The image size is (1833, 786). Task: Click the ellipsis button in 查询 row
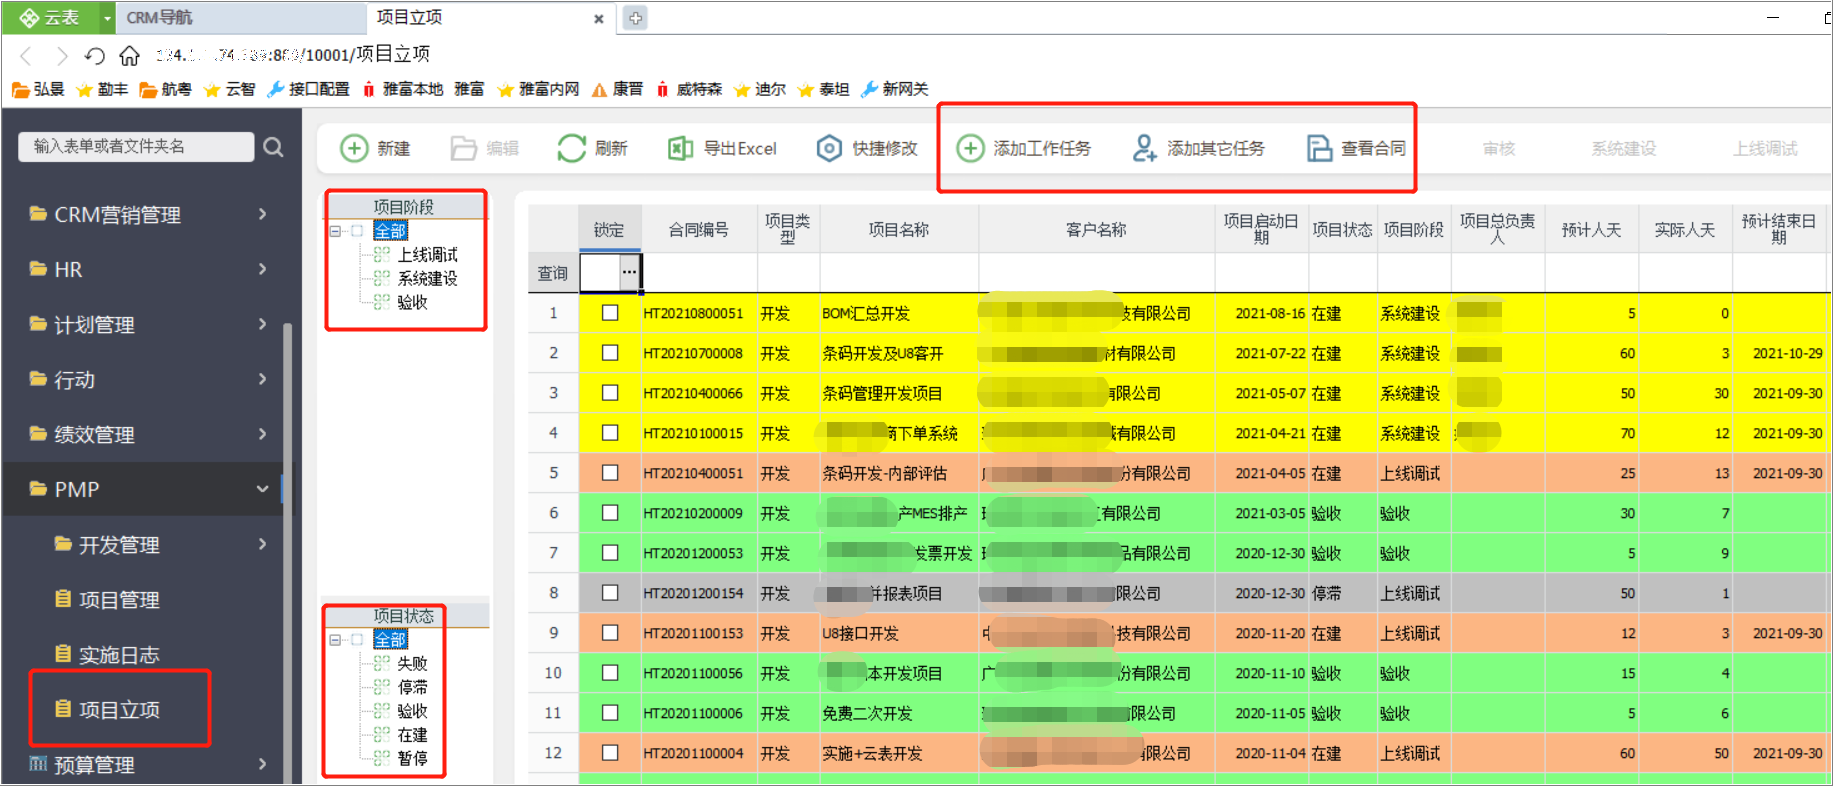click(x=629, y=272)
